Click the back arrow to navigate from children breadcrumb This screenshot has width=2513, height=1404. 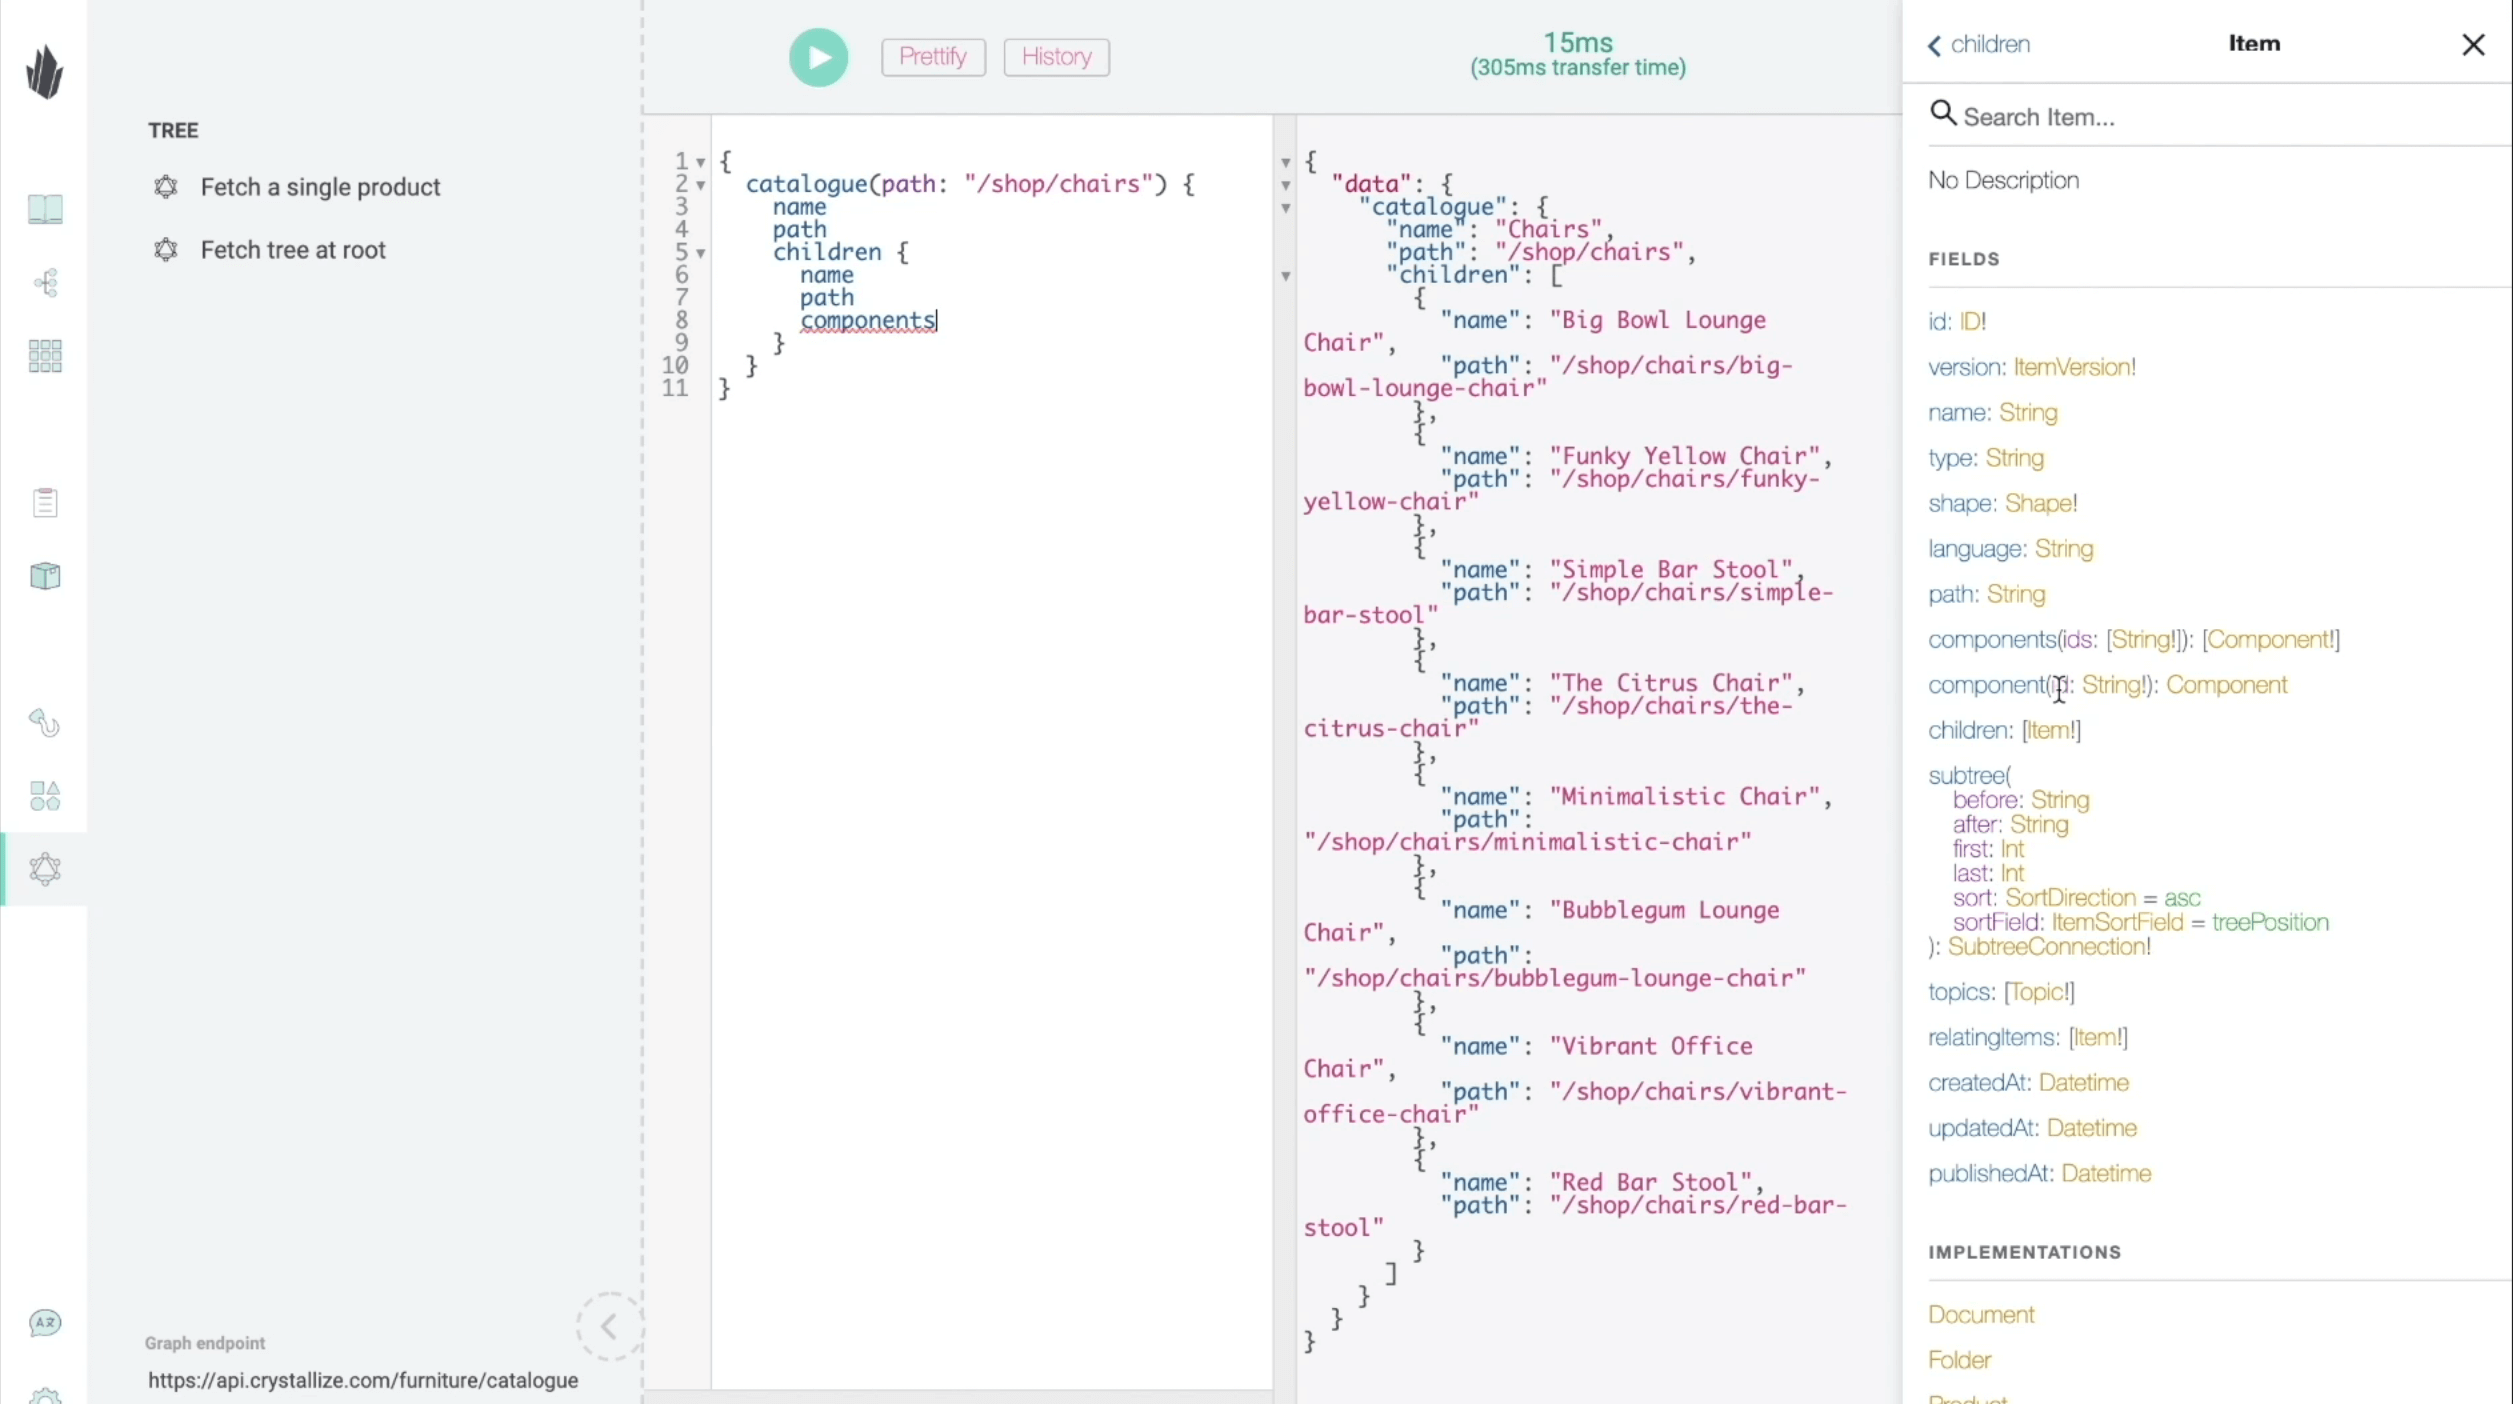click(1933, 43)
